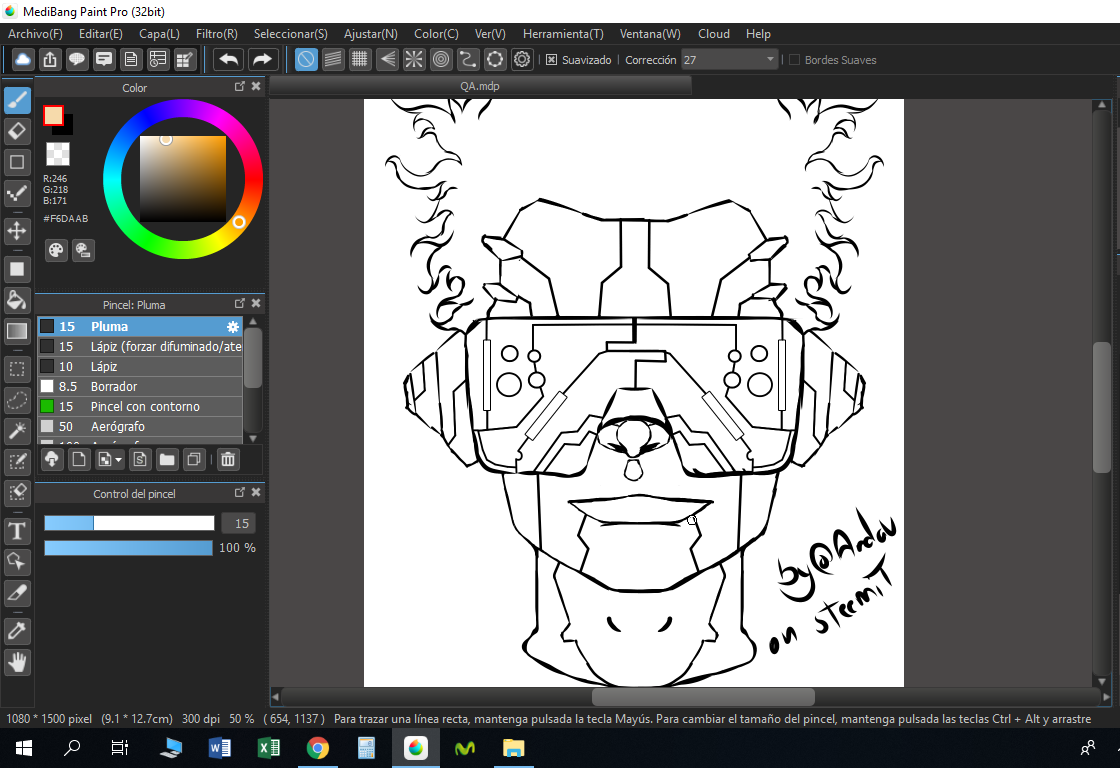Select the Lasso selection tool
This screenshot has width=1120, height=768.
coord(17,400)
